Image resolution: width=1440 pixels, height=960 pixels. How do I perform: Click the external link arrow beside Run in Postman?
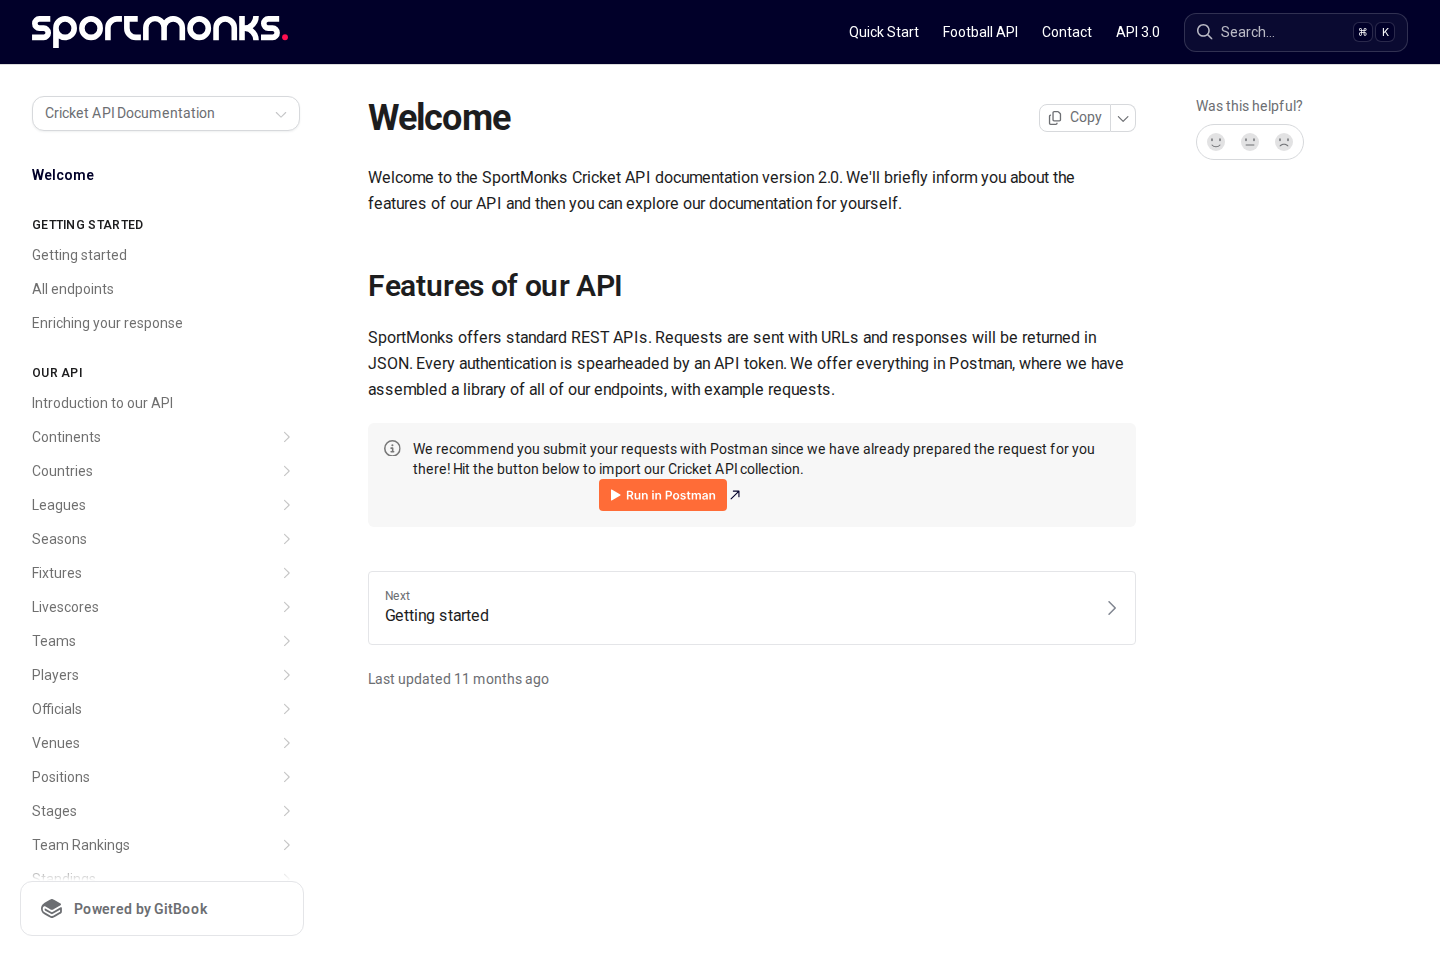[735, 494]
